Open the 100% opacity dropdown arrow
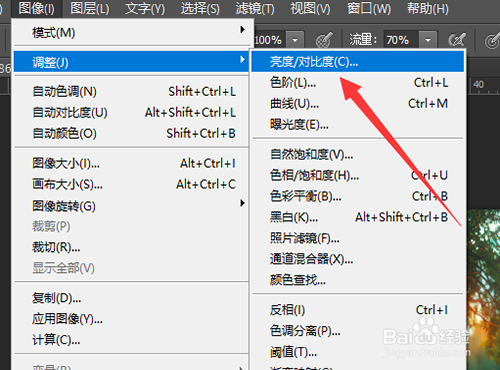This screenshot has height=370, width=500. (x=295, y=40)
